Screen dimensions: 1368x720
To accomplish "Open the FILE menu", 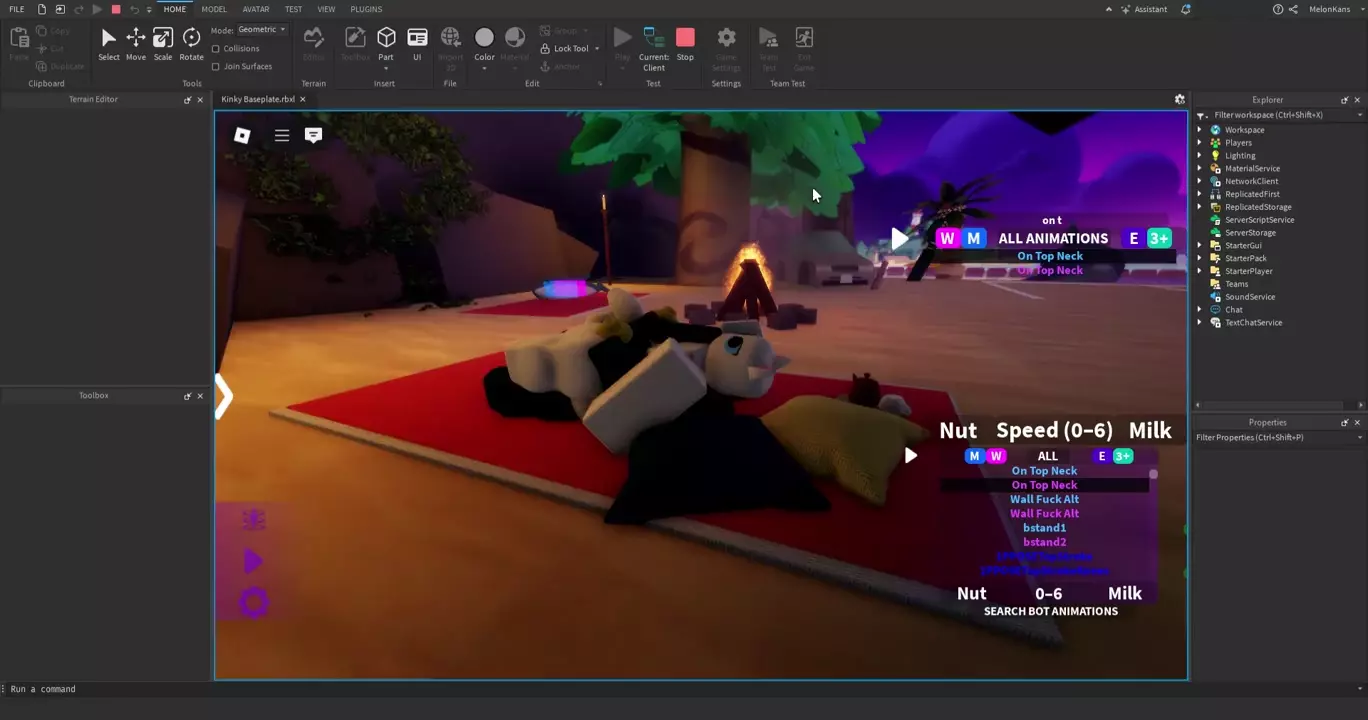I will (x=17, y=9).
